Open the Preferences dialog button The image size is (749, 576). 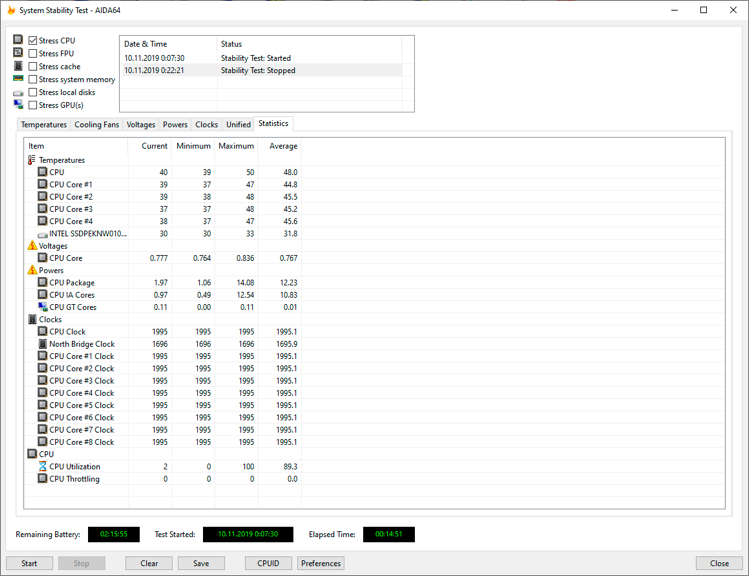coord(321,563)
